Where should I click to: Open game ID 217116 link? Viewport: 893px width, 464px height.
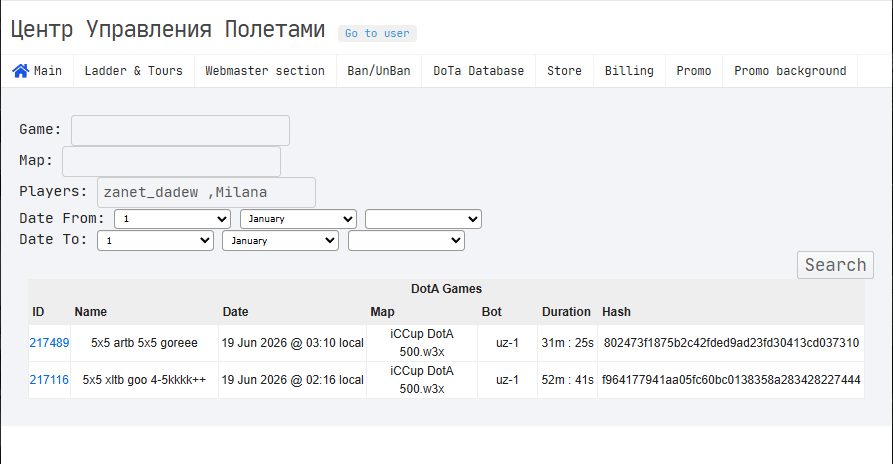pyautogui.click(x=49, y=380)
